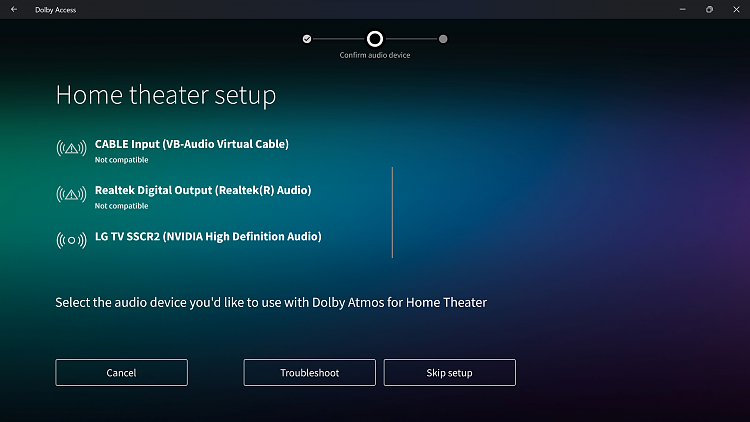The height and width of the screenshot is (422, 750).
Task: Click the Confirm audio device step label
Action: point(375,55)
